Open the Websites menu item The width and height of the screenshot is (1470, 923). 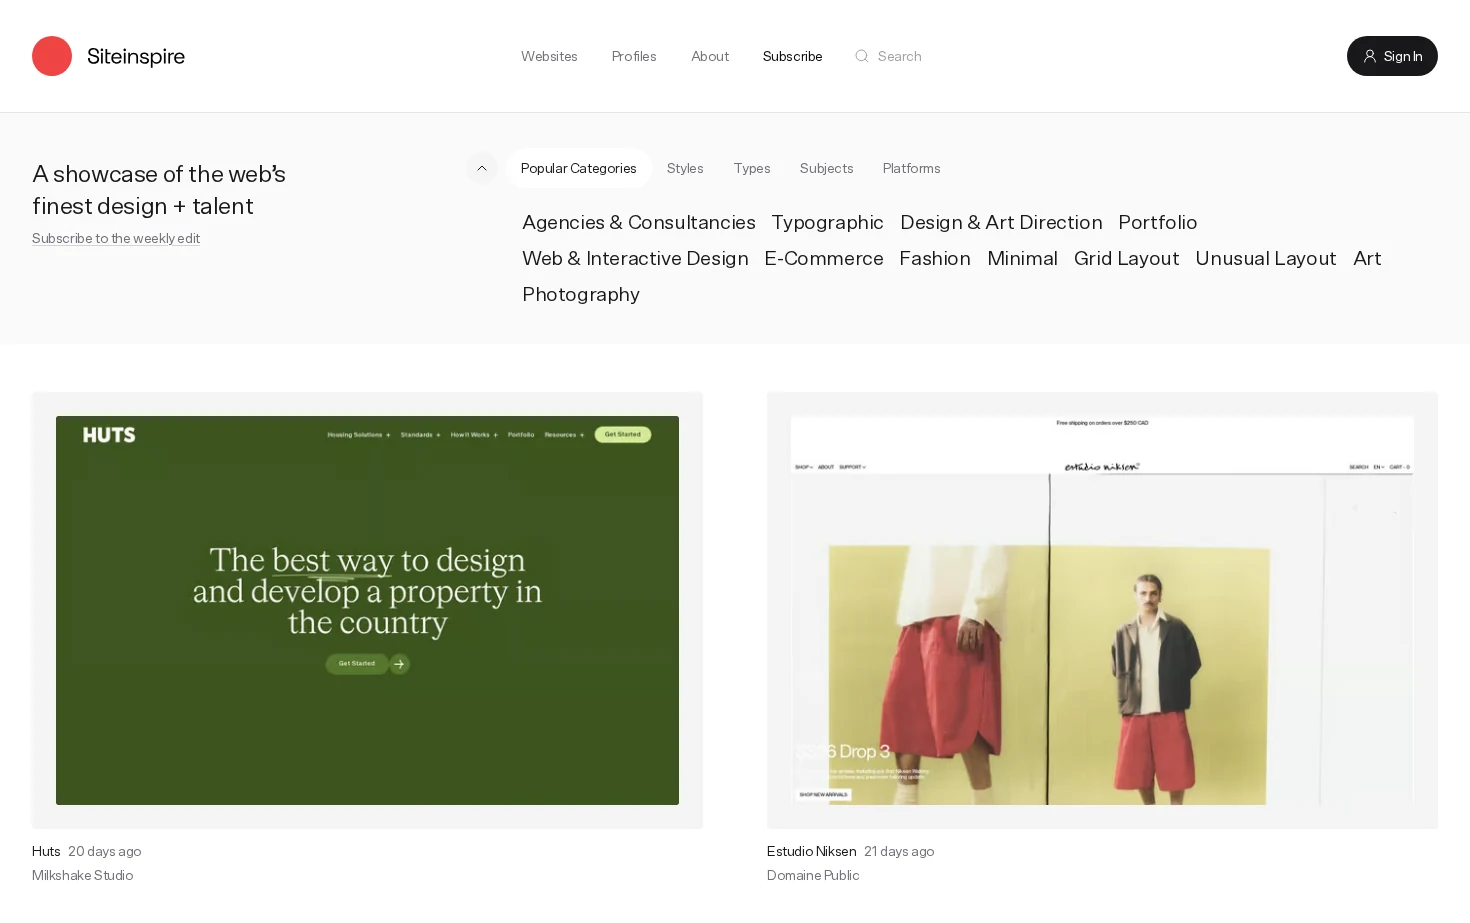pos(549,56)
